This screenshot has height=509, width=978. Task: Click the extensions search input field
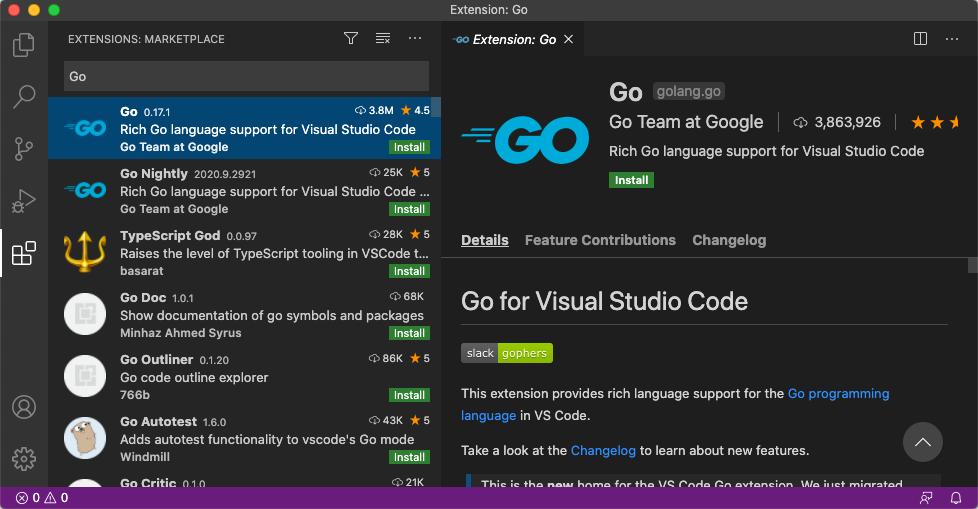click(x=246, y=76)
